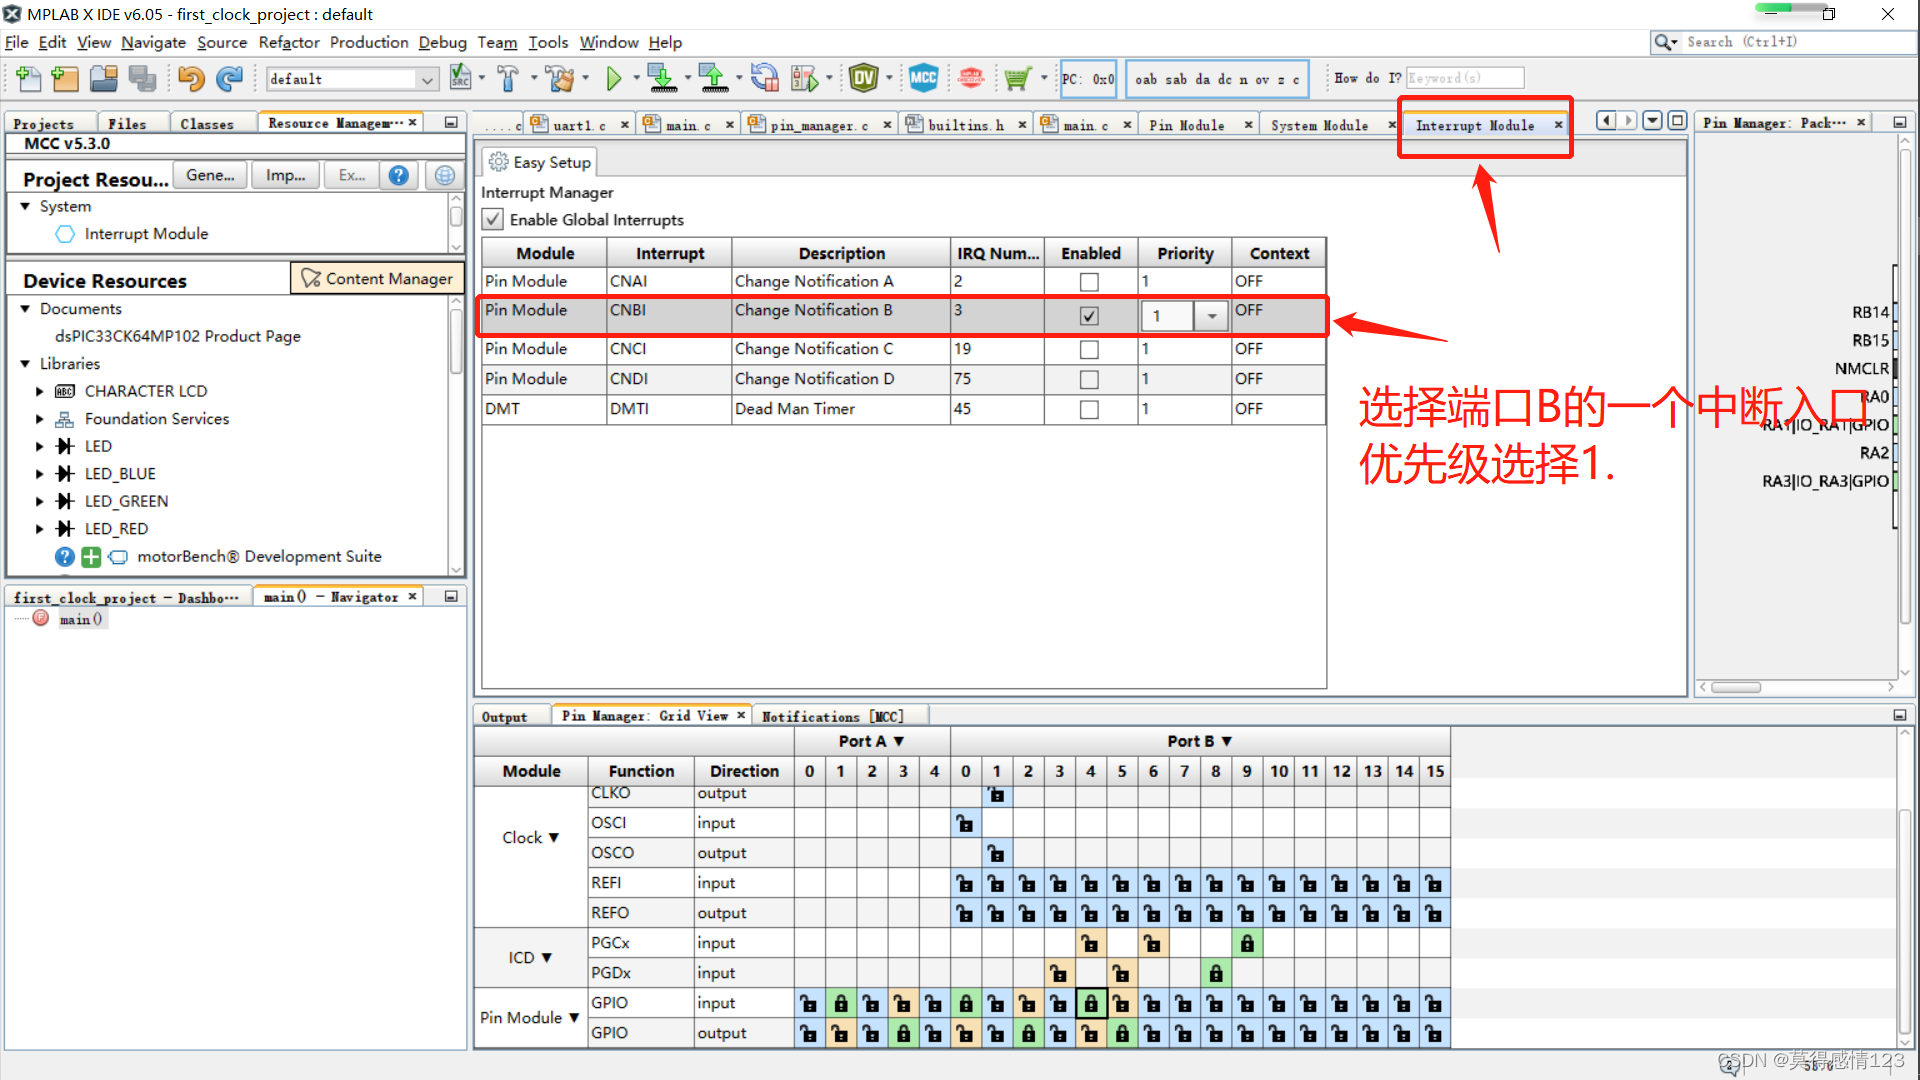Enable the DMTI Dead Man Timer checkbox
1920x1080 pixels.
(1089, 410)
